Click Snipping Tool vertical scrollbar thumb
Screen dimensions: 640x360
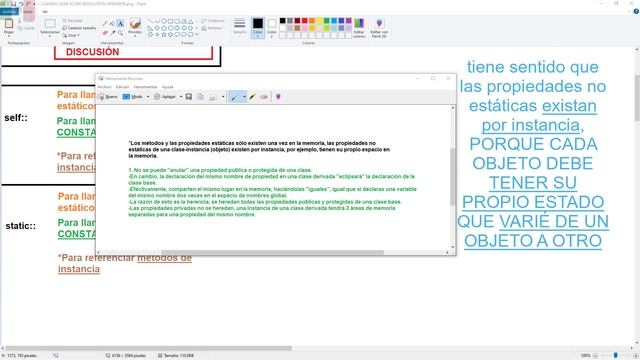(x=452, y=176)
